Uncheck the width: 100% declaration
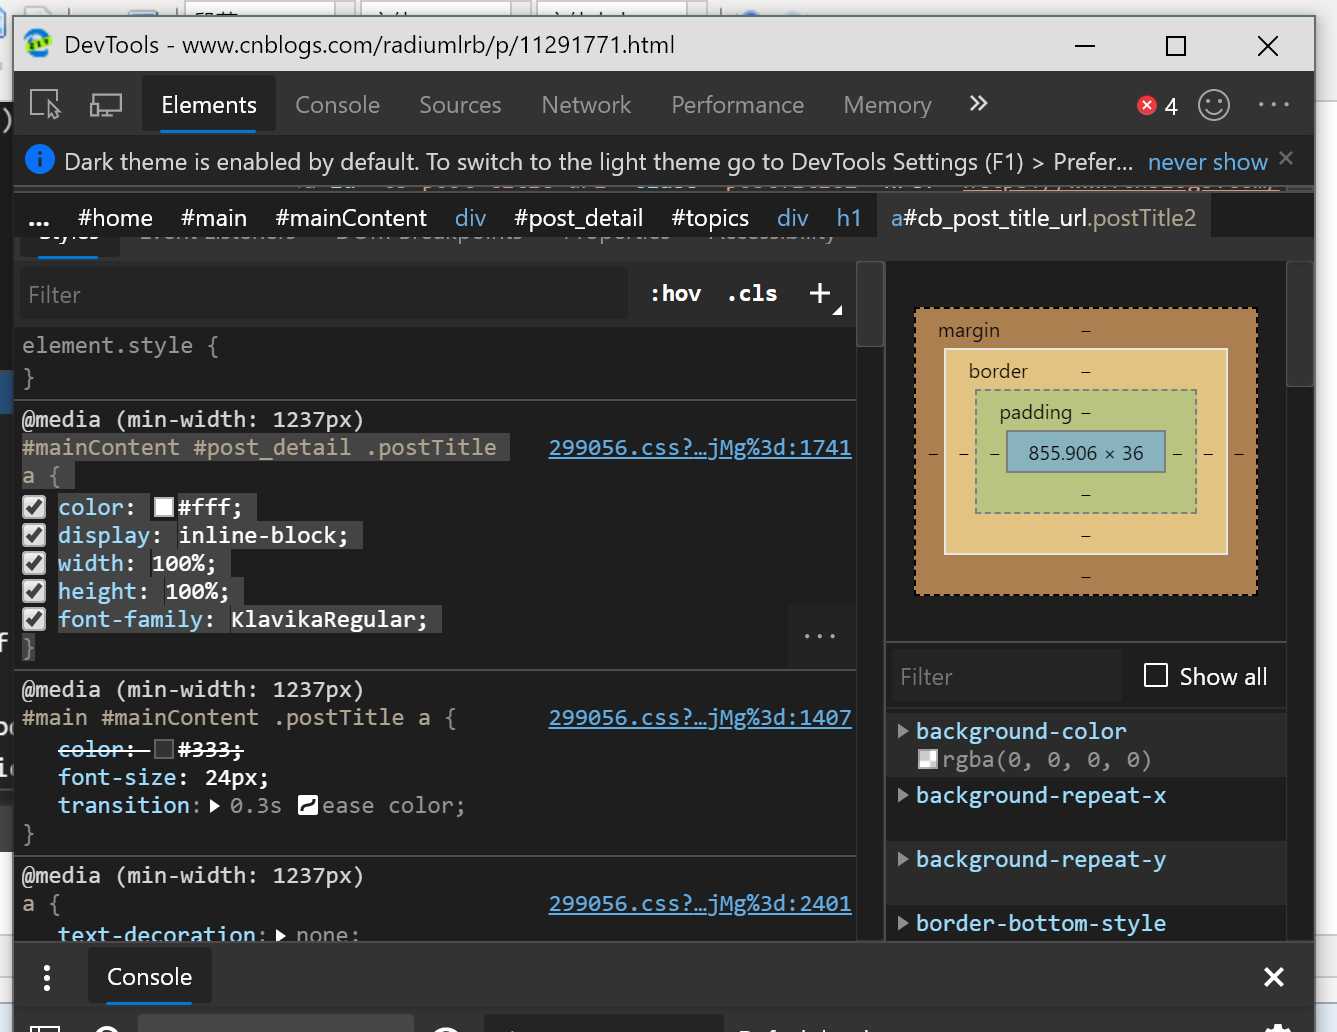1337x1032 pixels. click(34, 563)
